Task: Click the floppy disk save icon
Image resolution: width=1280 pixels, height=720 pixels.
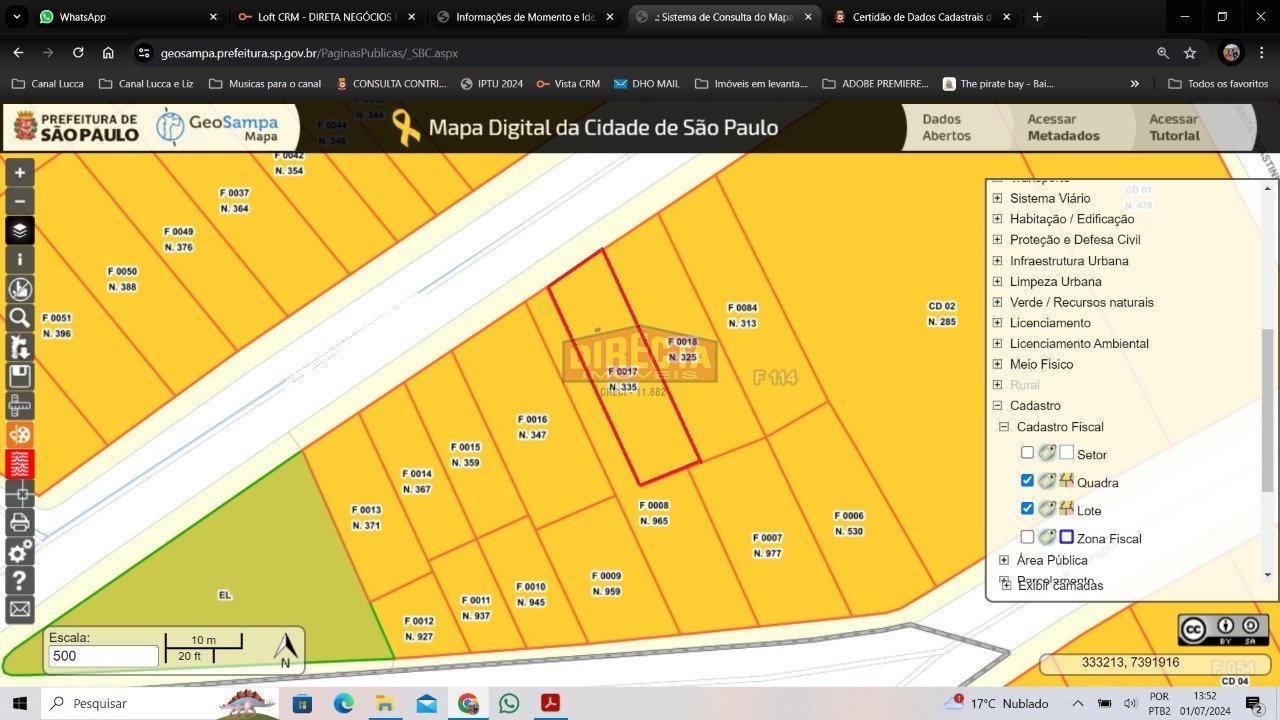Action: [20, 376]
